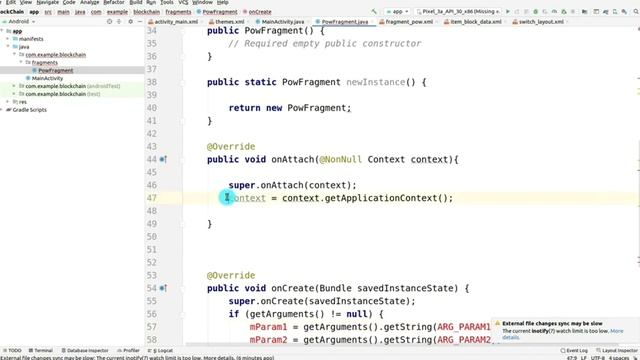Click the blockchain breadcrumb in navigation bar
The image size is (640, 360).
pyautogui.click(x=147, y=12)
